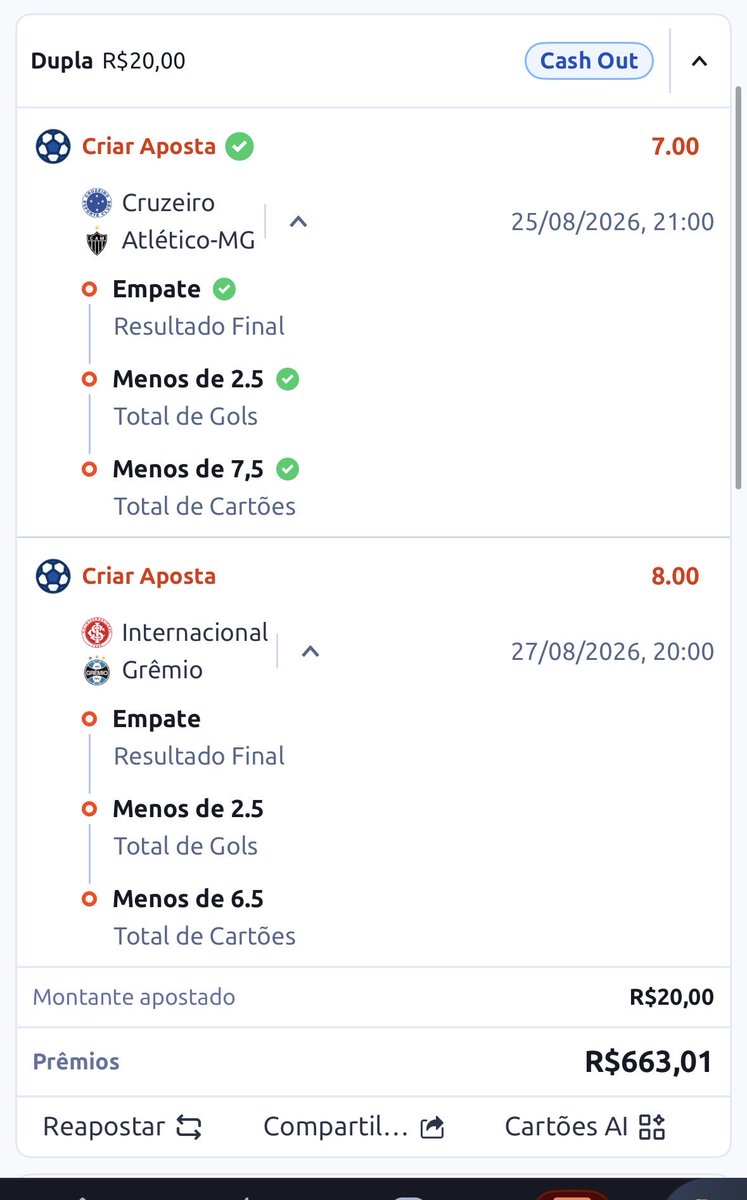Collapse Cruzeiro vs Atlético-MG selections

(x=298, y=222)
